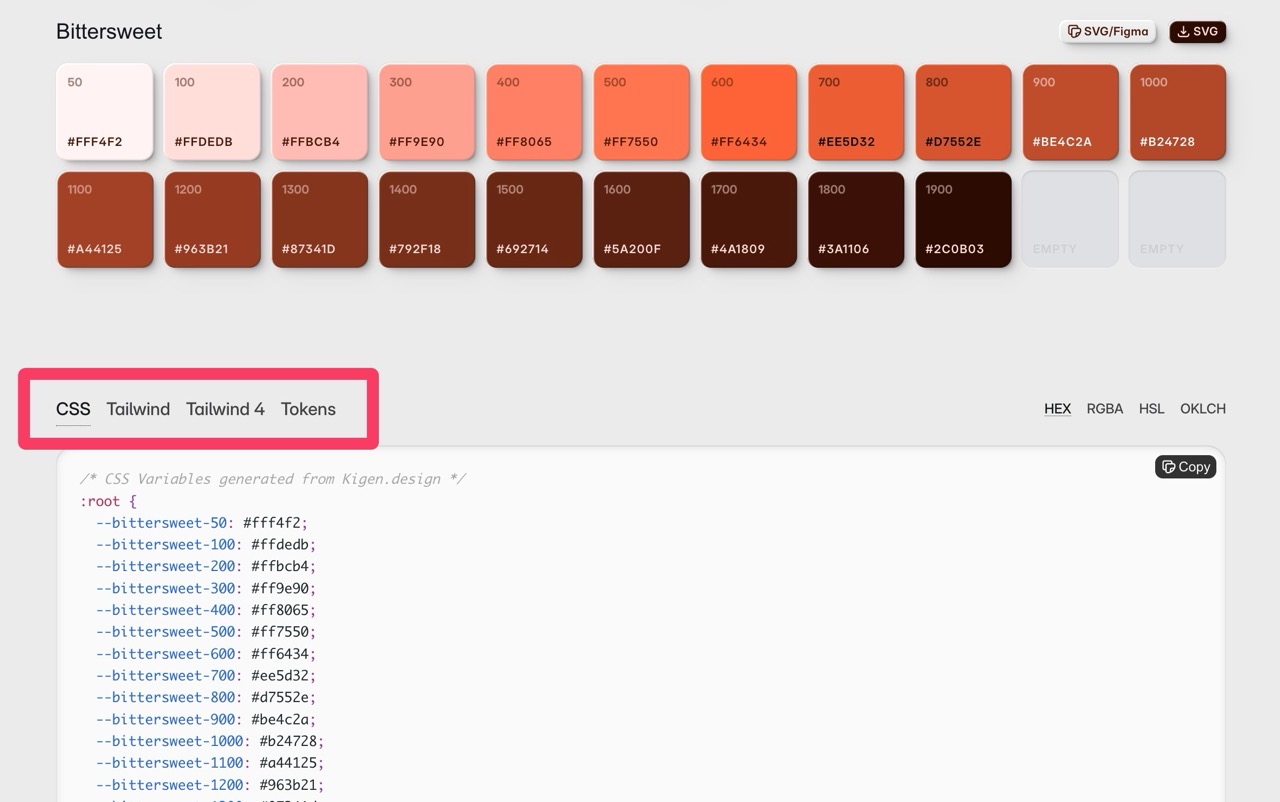Select the CSS tab
The image size is (1280, 802).
point(73,409)
